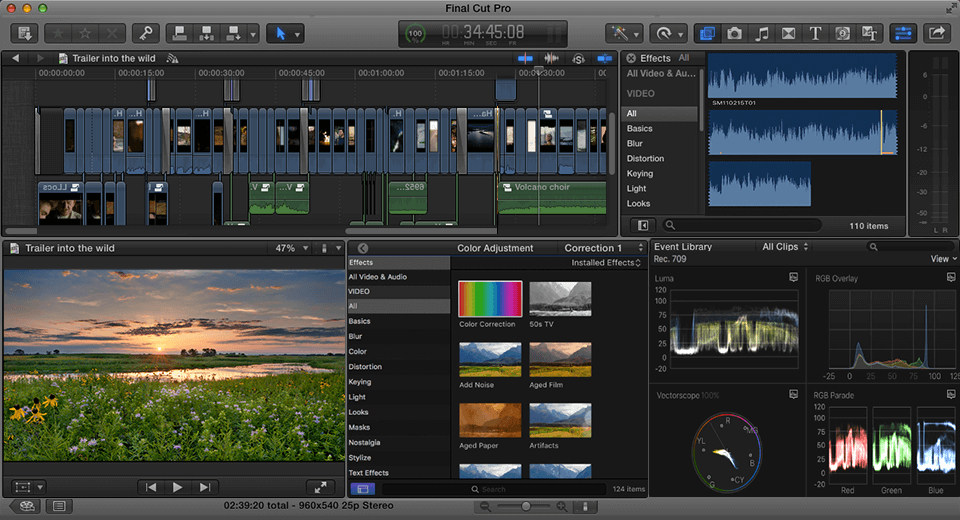Select the Aged Paper effect thumbnail
Image resolution: width=960 pixels, height=520 pixels.
[490, 420]
